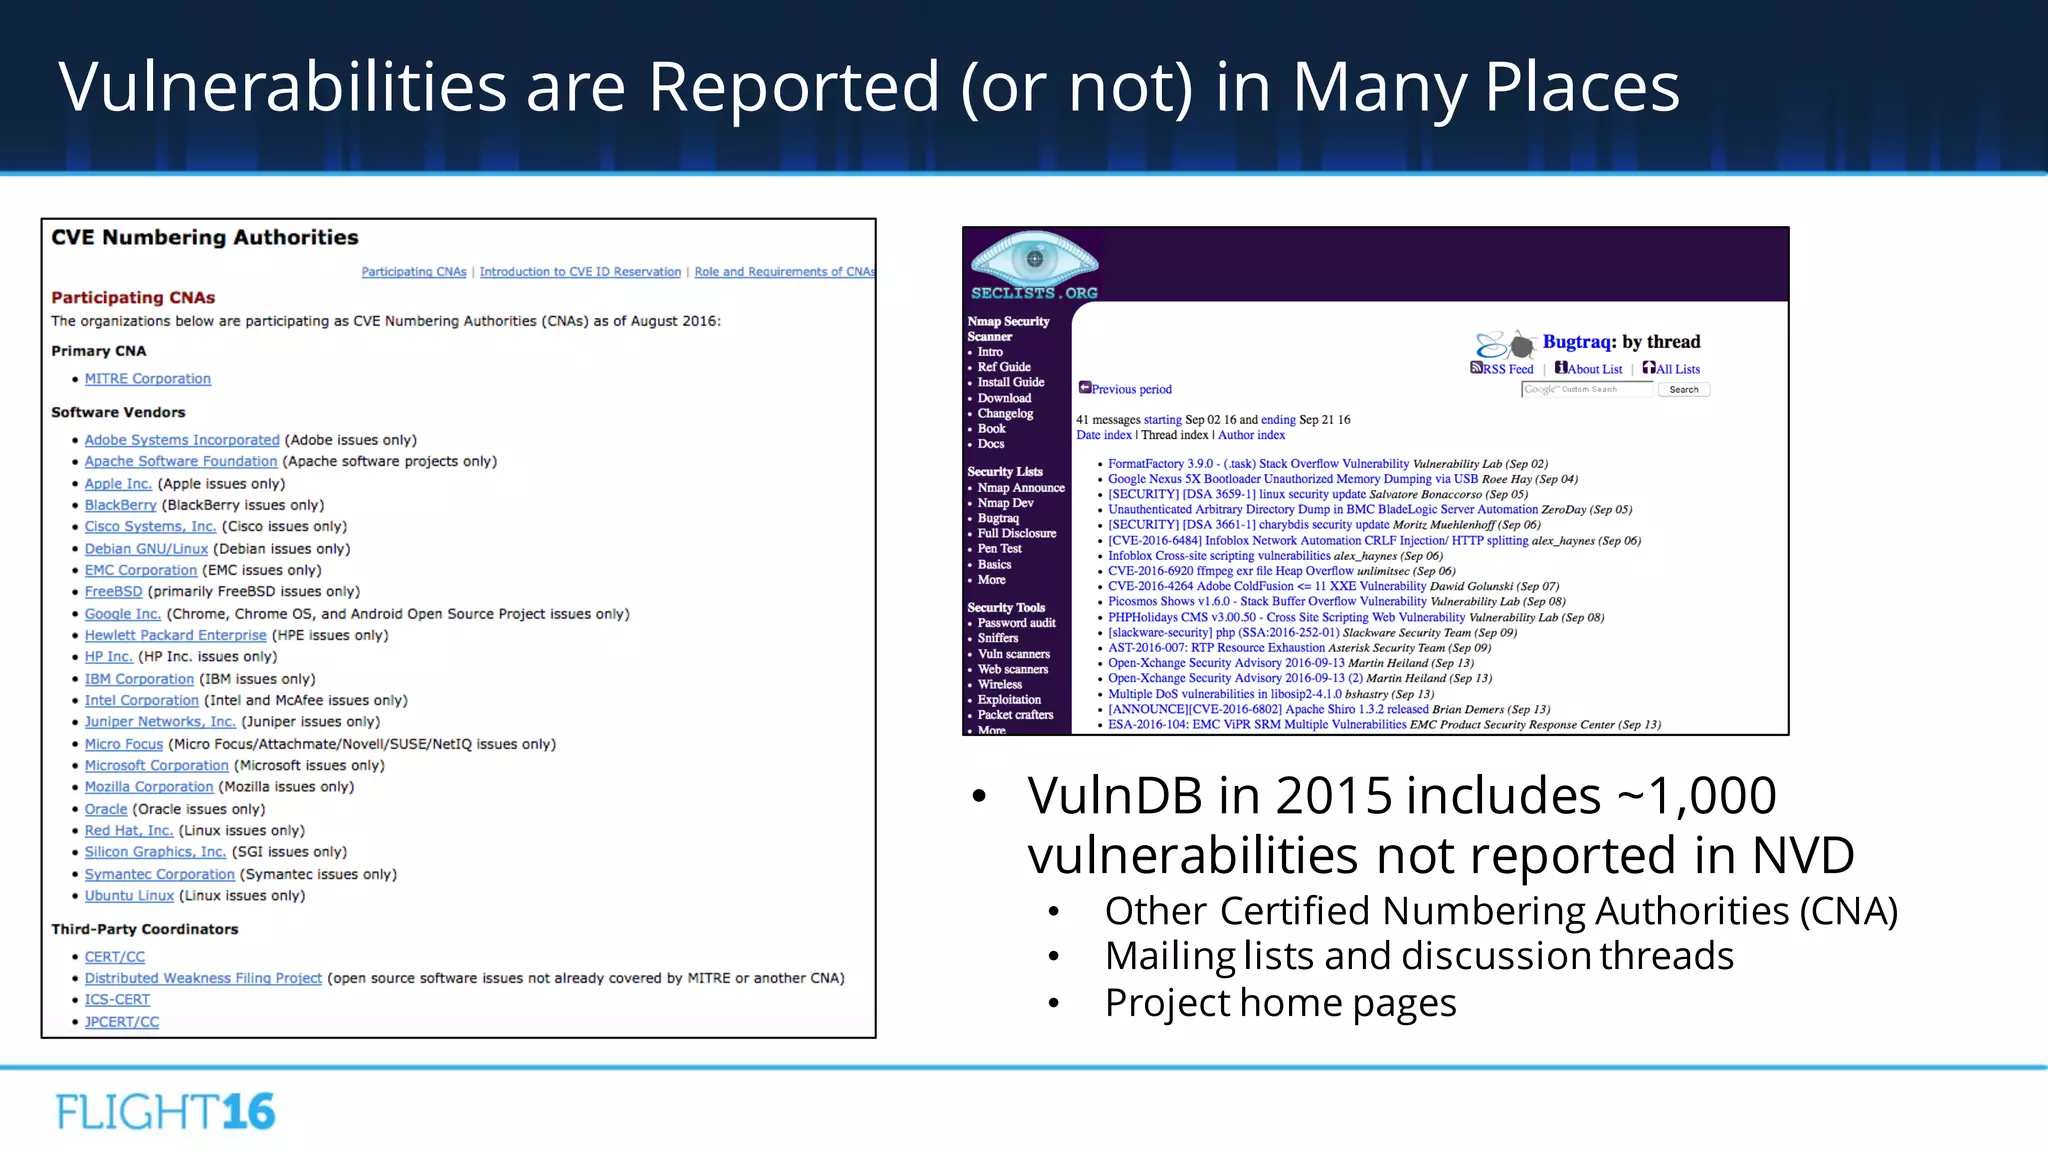Select Password audit under Security Tools
This screenshot has width=2048, height=1152.
[1017, 623]
